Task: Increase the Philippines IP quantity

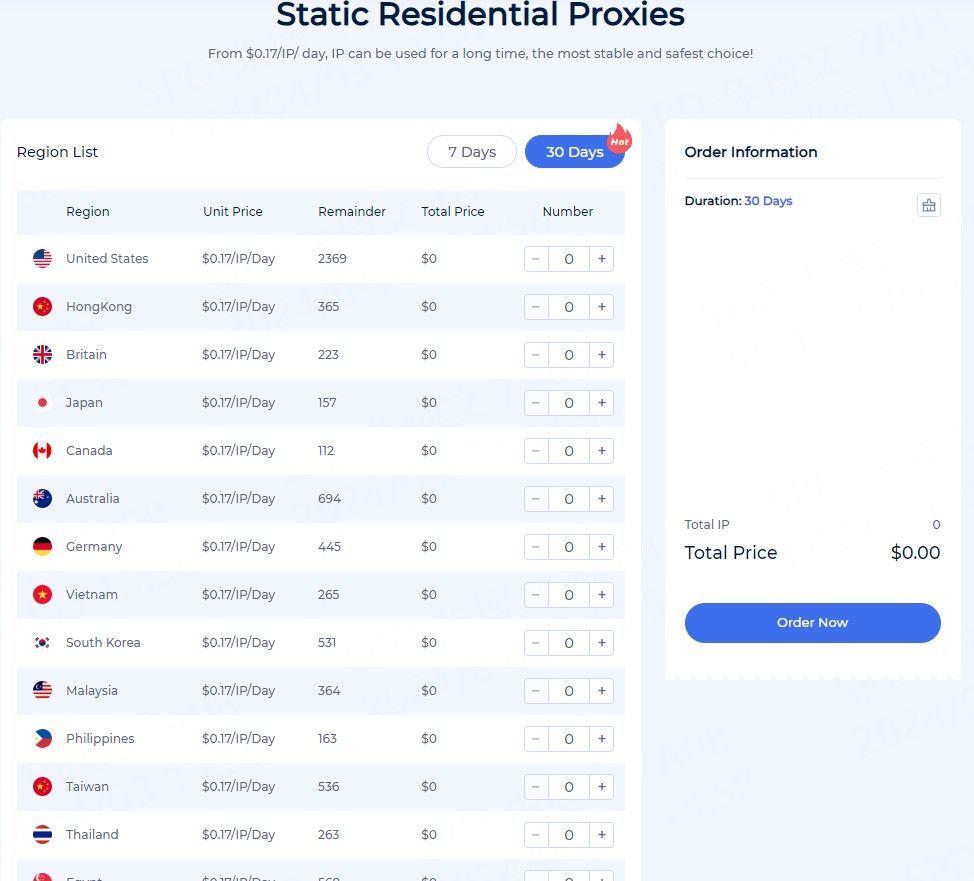Action: pos(602,739)
